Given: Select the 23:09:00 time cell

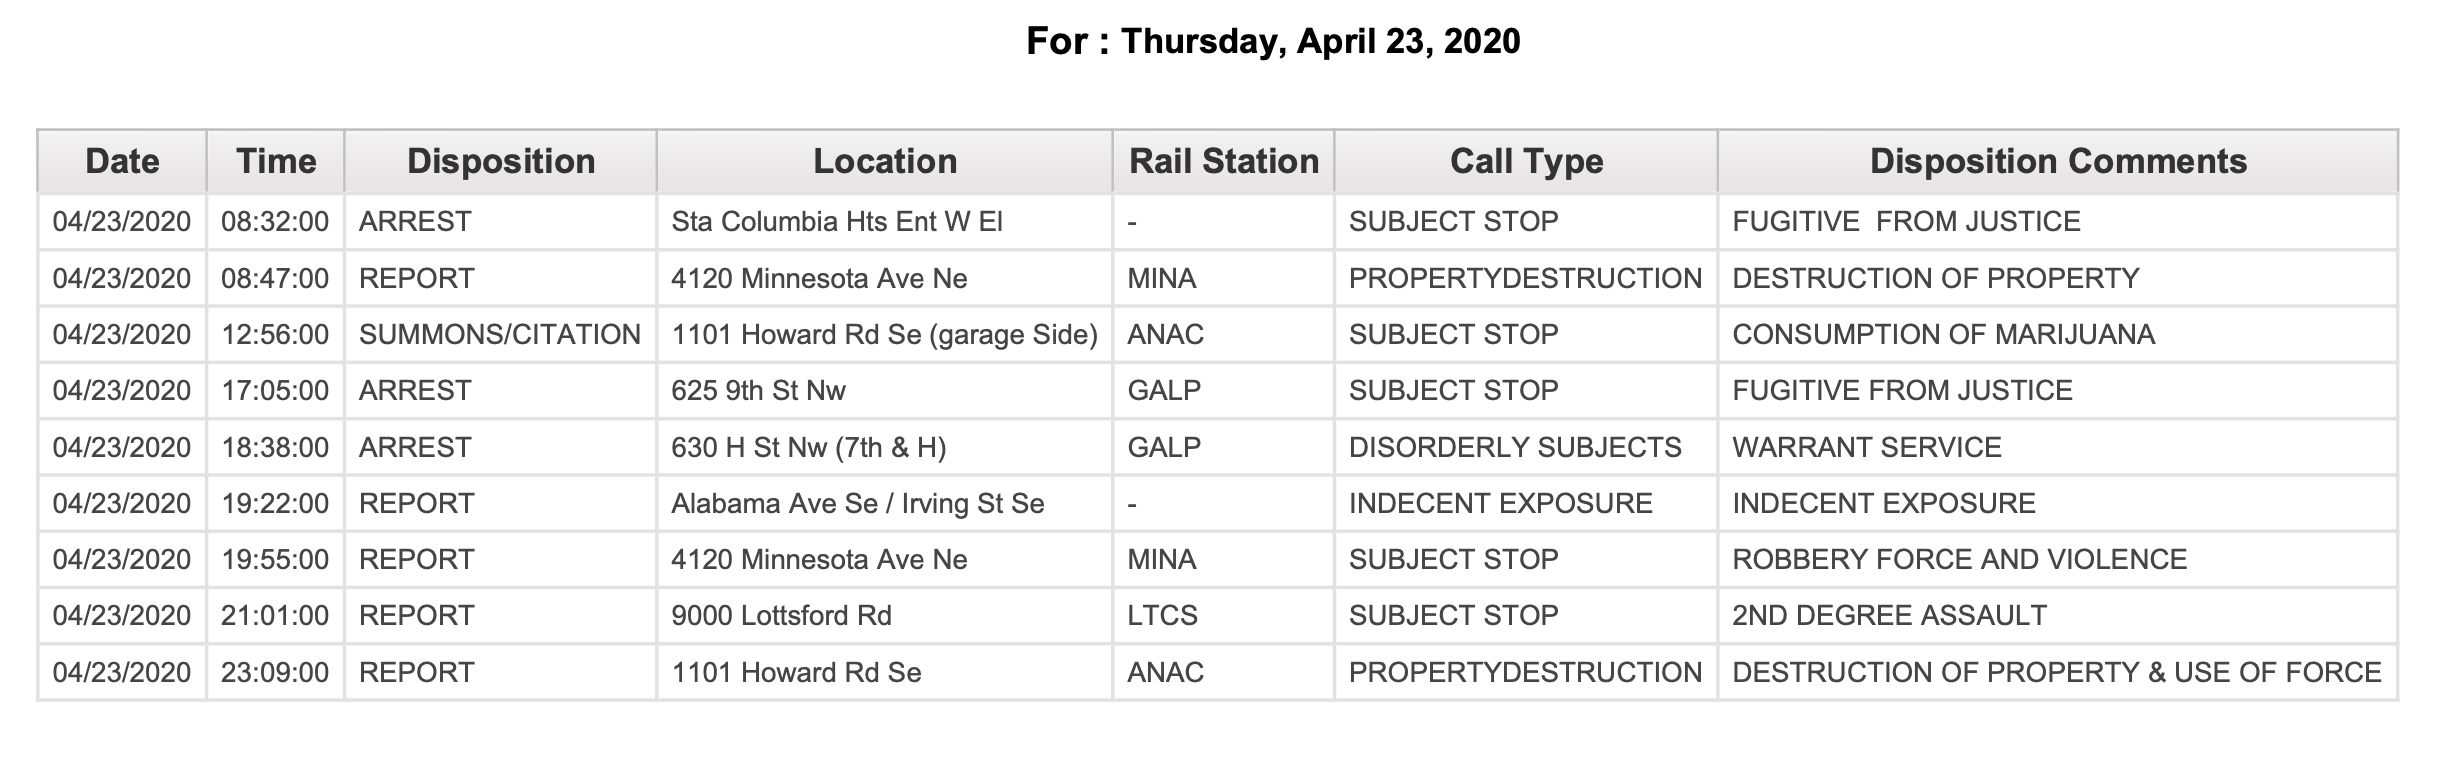Looking at the screenshot, I should pyautogui.click(x=276, y=672).
